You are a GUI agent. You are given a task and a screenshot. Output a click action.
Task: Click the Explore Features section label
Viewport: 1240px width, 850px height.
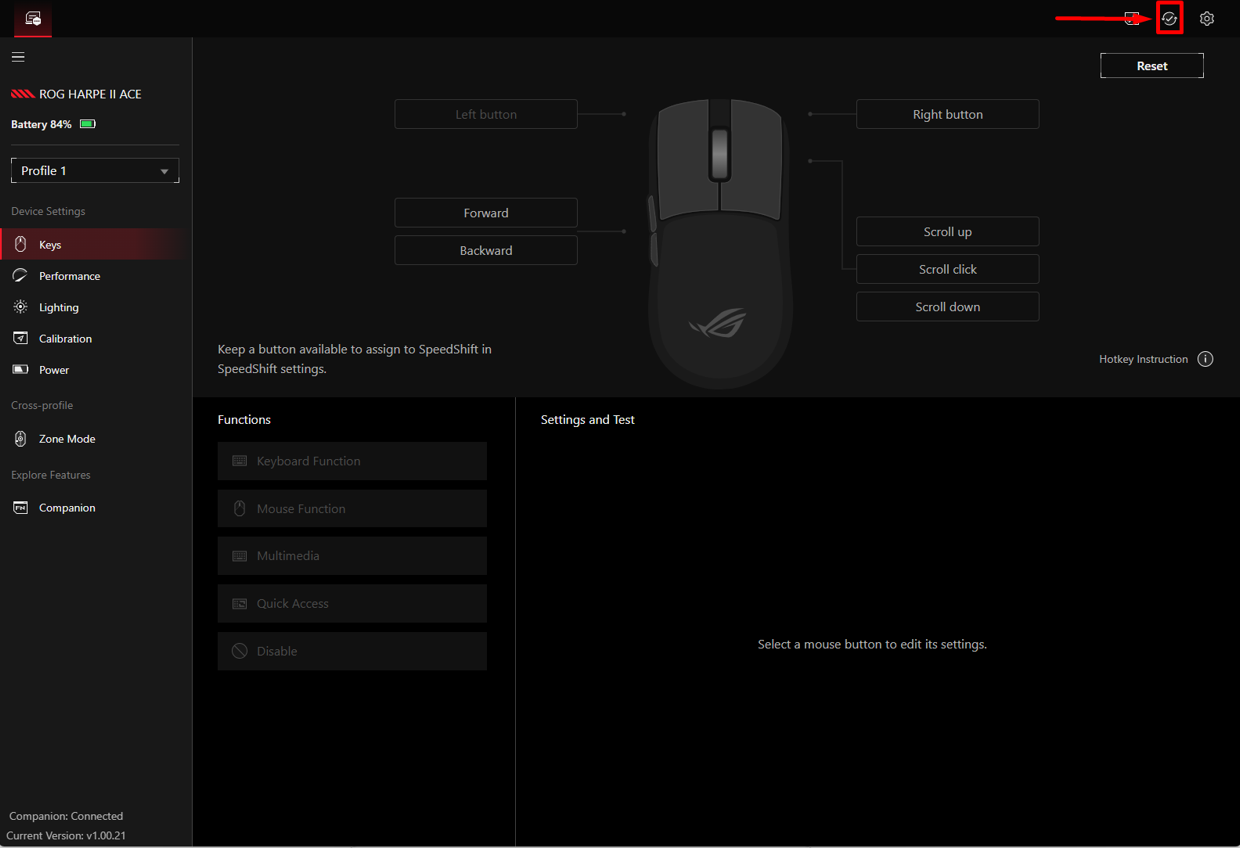point(51,475)
